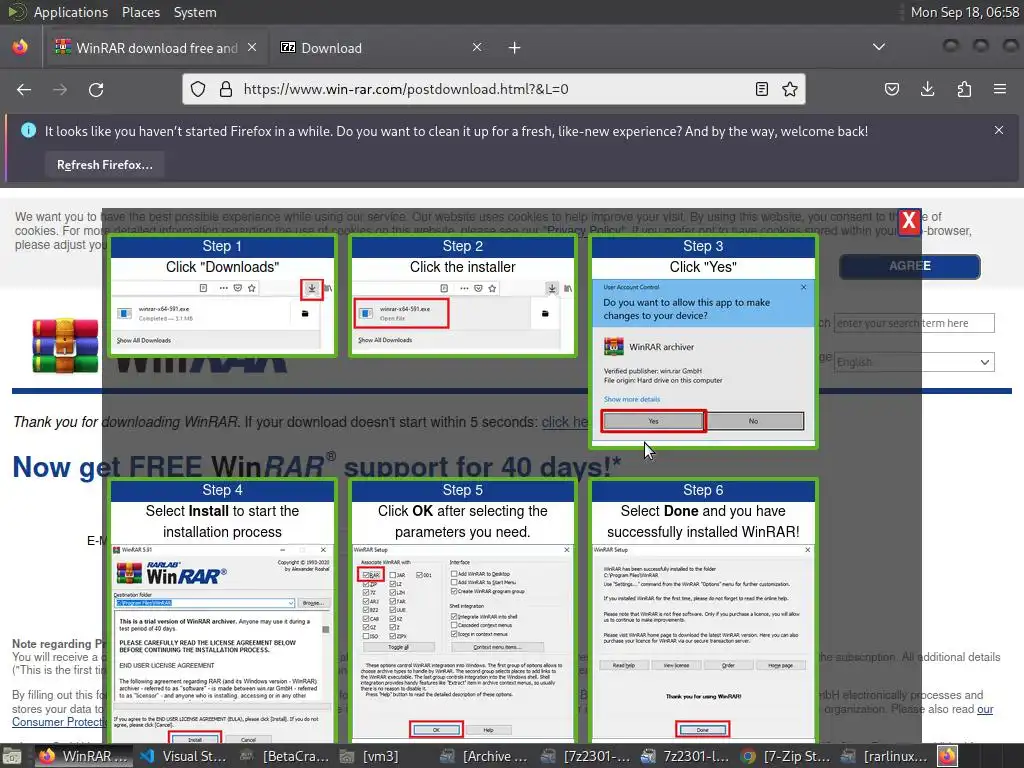Click the info icon in notification bar

click(28, 130)
